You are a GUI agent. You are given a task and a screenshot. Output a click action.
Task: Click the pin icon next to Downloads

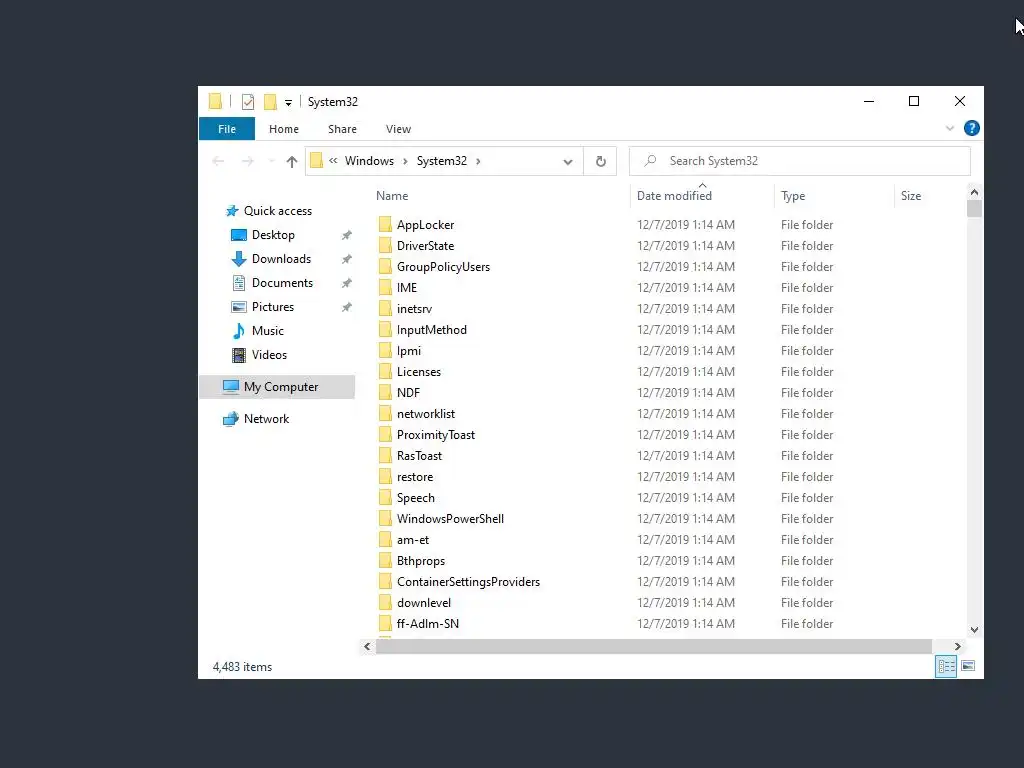point(347,259)
